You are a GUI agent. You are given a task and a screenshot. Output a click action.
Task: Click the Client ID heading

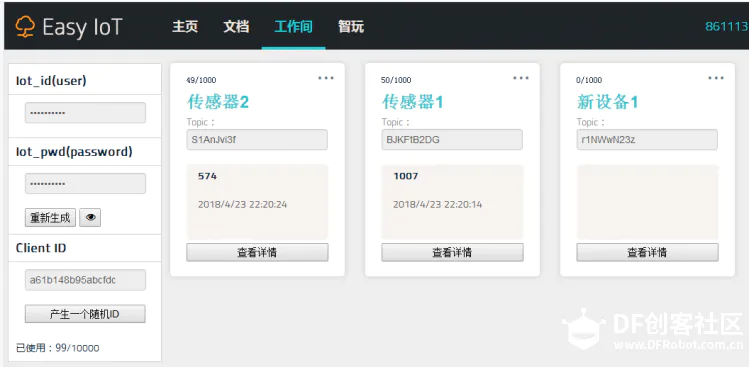pos(41,248)
